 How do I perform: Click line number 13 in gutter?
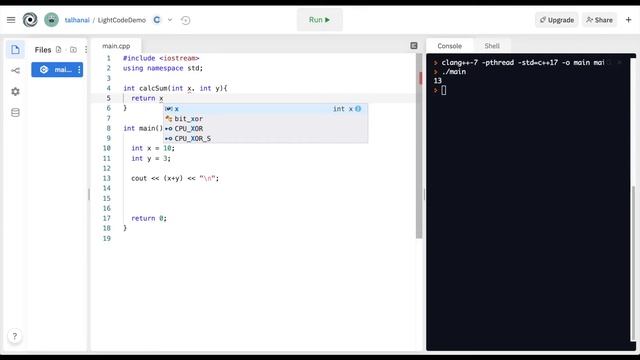[x=107, y=178]
